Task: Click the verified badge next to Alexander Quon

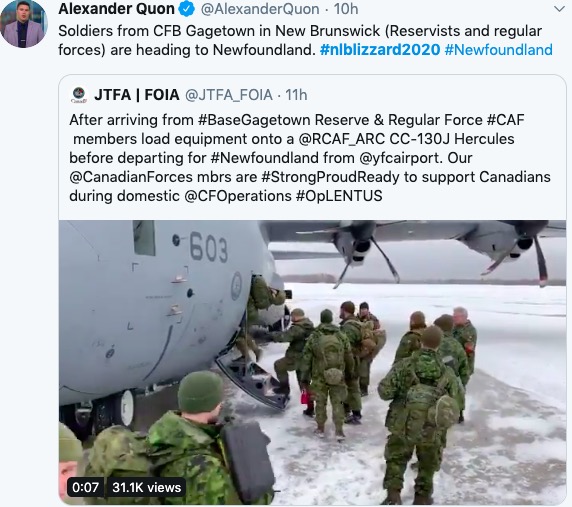Action: (187, 9)
